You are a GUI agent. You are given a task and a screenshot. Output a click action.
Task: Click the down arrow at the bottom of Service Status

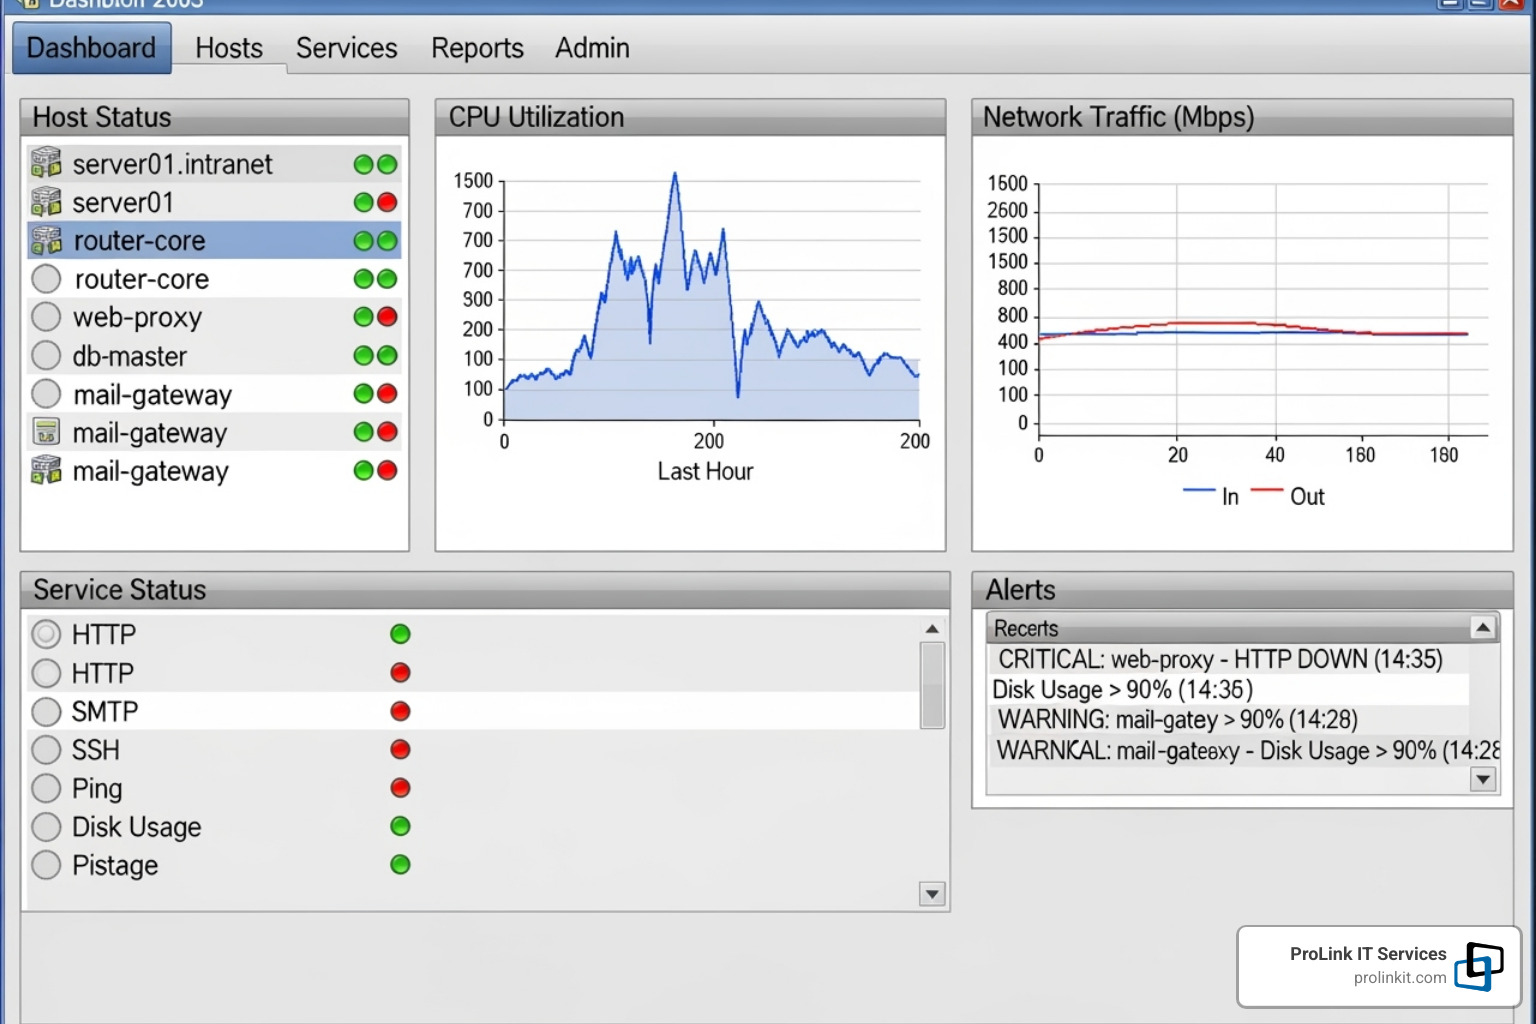pos(932,894)
